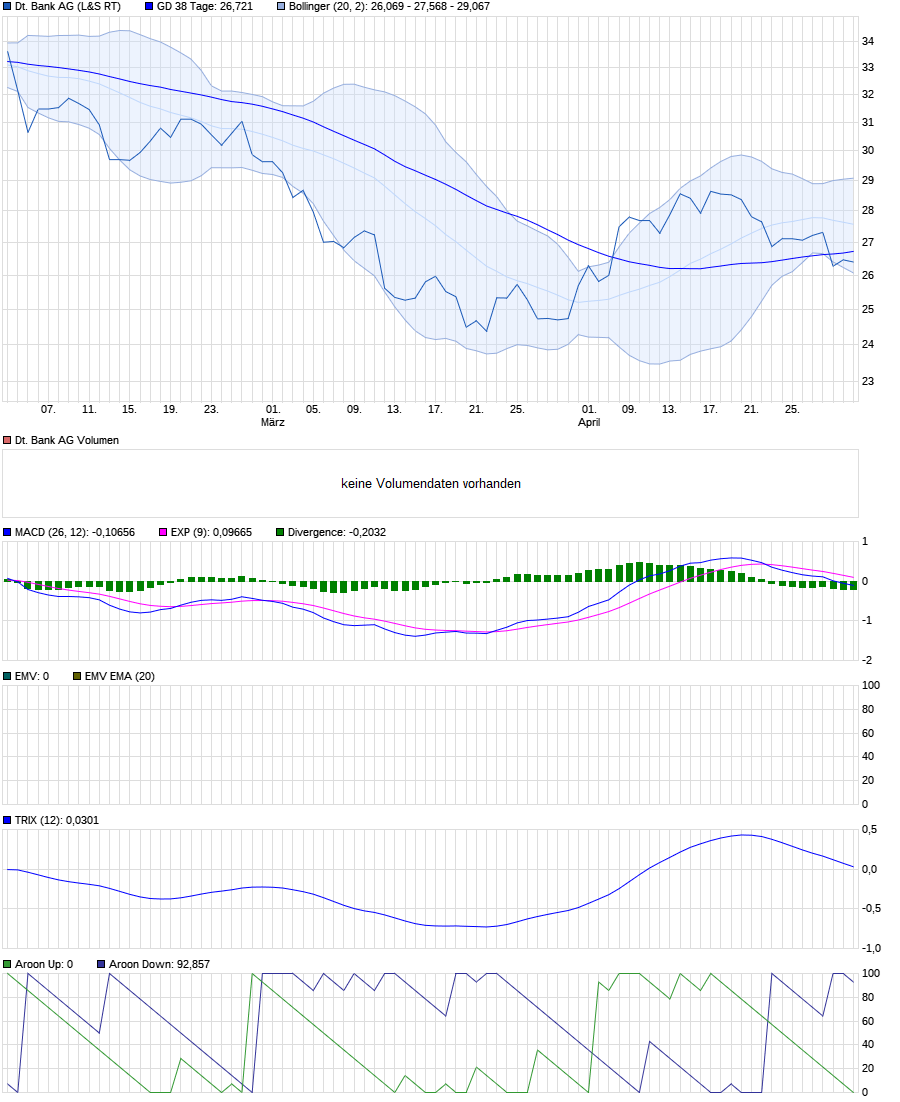This screenshot has height=1102, width=900.
Task: Click the 'Divergence: -0,2032' label
Action: (x=337, y=532)
